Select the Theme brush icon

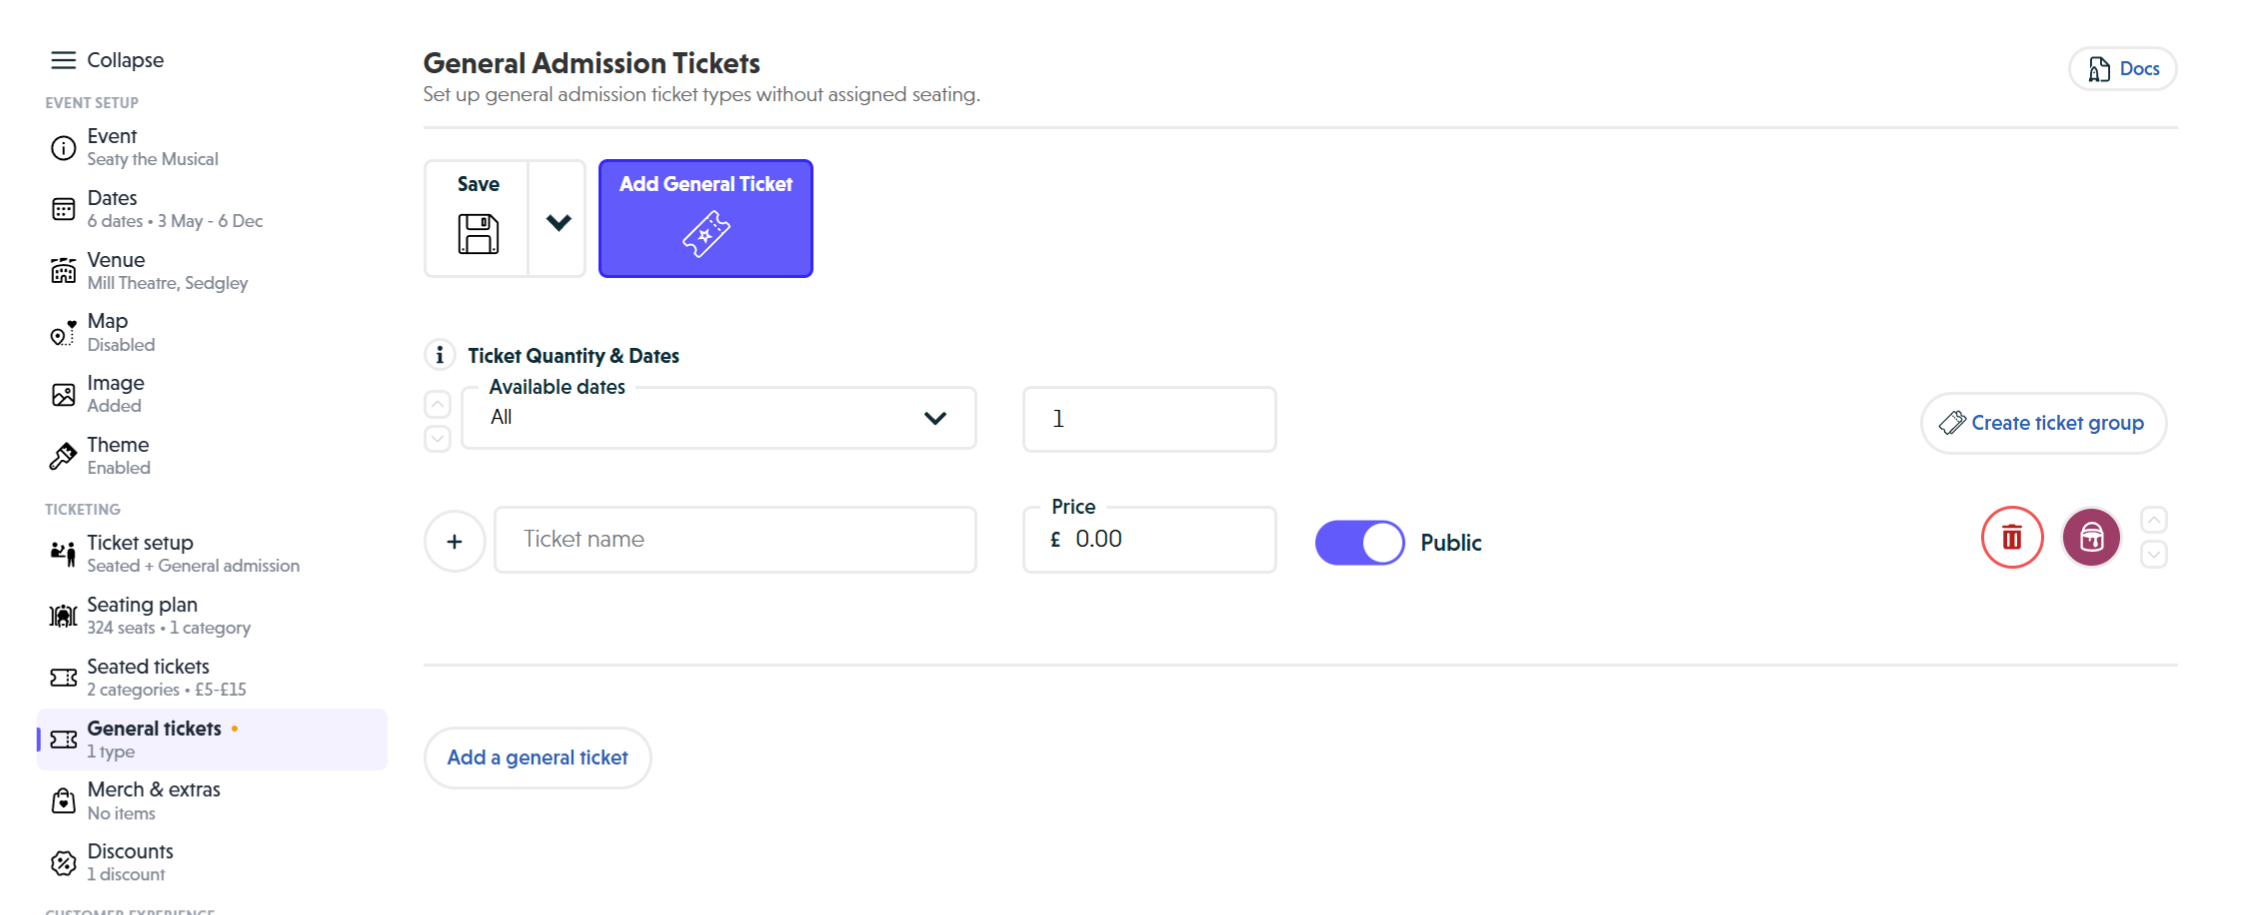[x=62, y=456]
